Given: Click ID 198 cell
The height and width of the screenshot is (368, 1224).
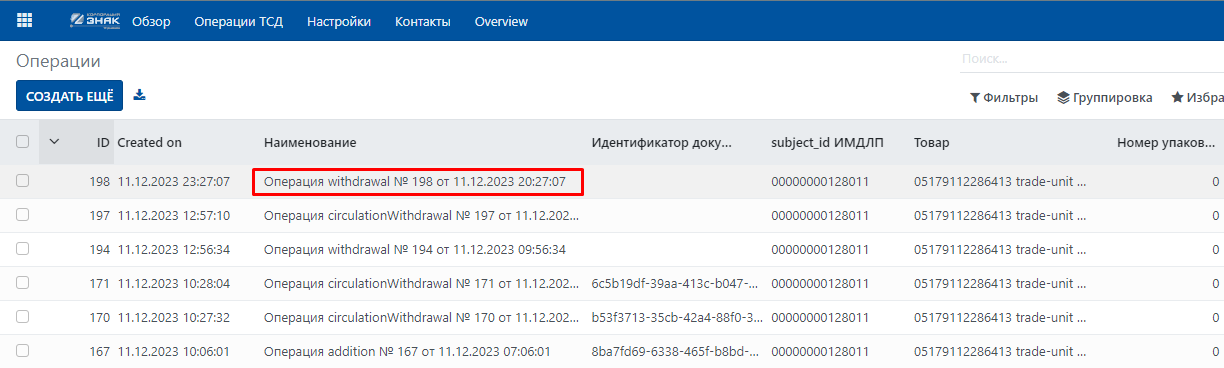Looking at the screenshot, I should tap(99, 182).
